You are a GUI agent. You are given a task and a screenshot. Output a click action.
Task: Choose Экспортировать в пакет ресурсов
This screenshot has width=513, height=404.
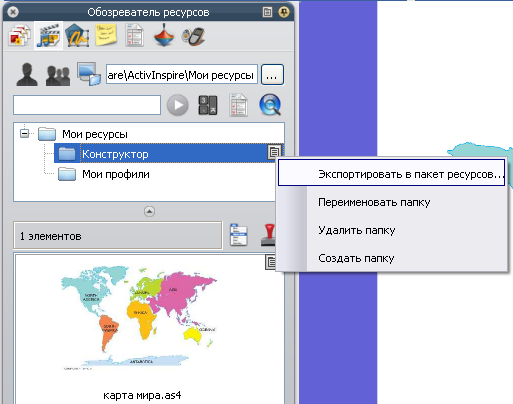click(x=391, y=173)
